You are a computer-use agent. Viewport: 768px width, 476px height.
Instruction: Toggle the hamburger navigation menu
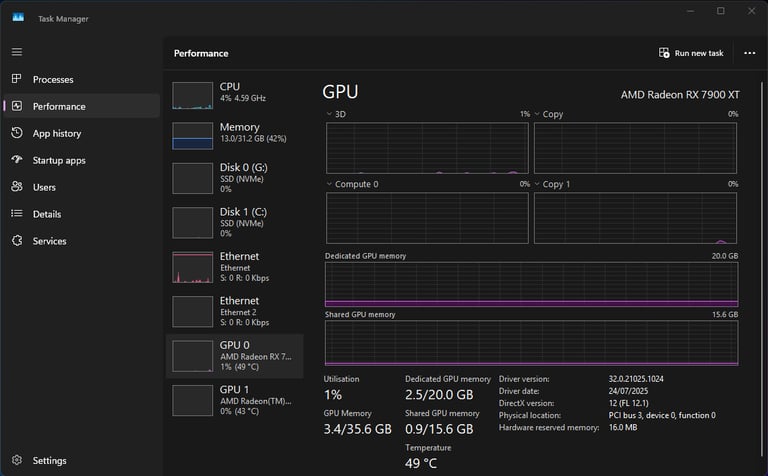[x=17, y=52]
